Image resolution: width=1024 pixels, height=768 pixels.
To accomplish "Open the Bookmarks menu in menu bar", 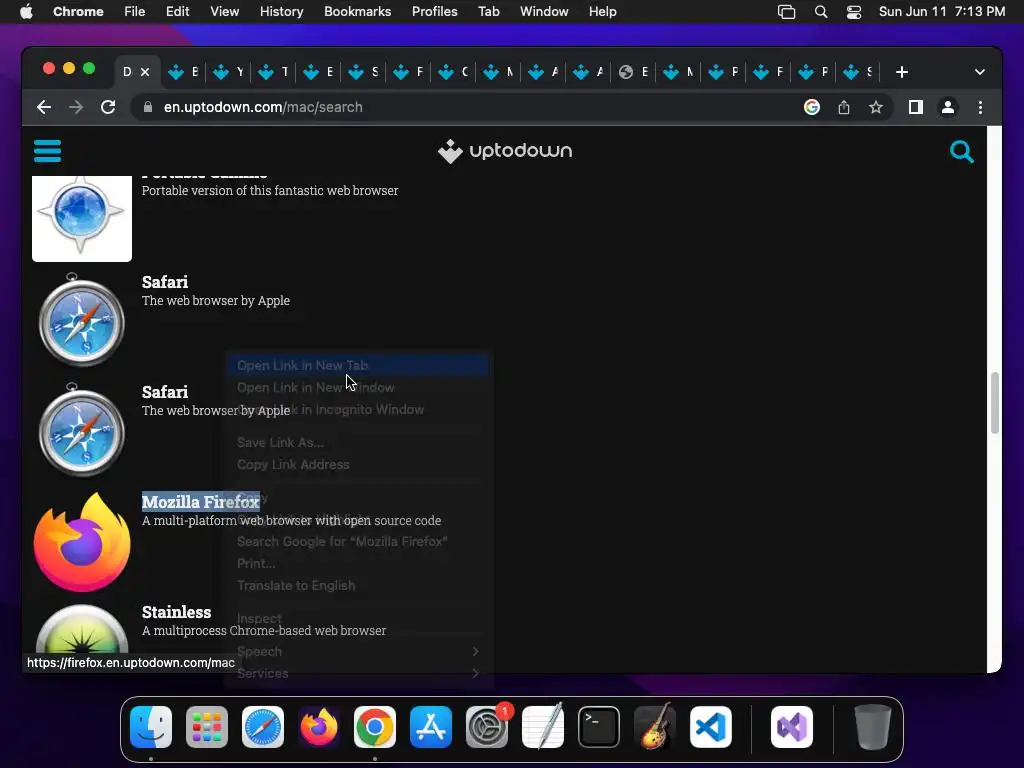I will 357,11.
